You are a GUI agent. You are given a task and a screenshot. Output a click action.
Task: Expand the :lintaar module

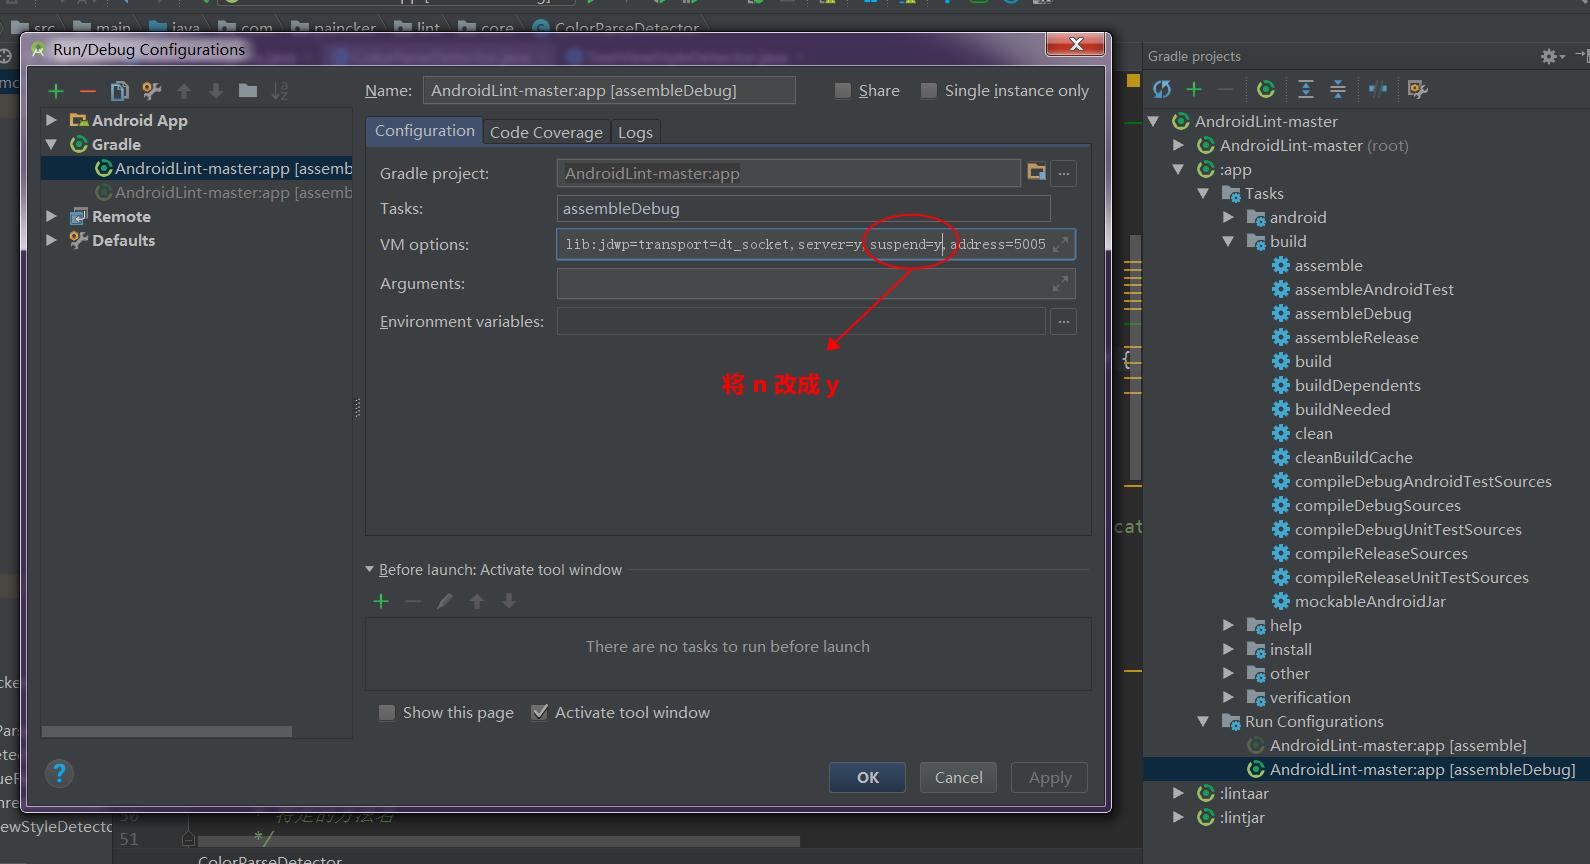pos(1178,793)
